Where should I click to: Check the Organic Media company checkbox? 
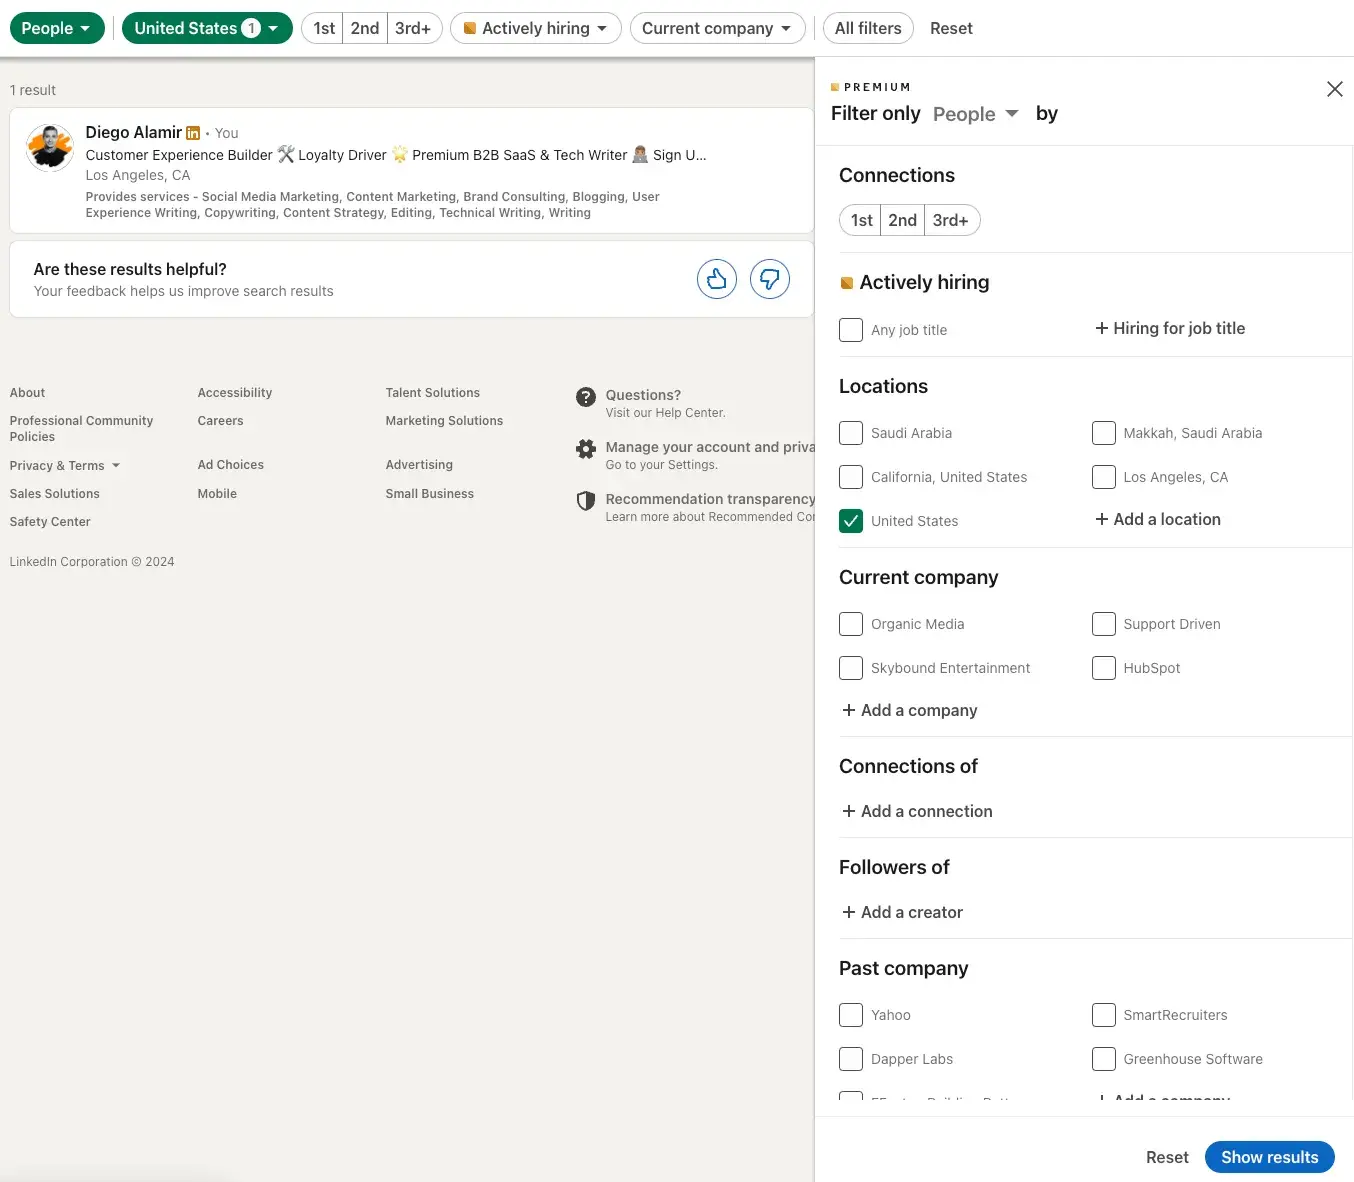(x=851, y=624)
